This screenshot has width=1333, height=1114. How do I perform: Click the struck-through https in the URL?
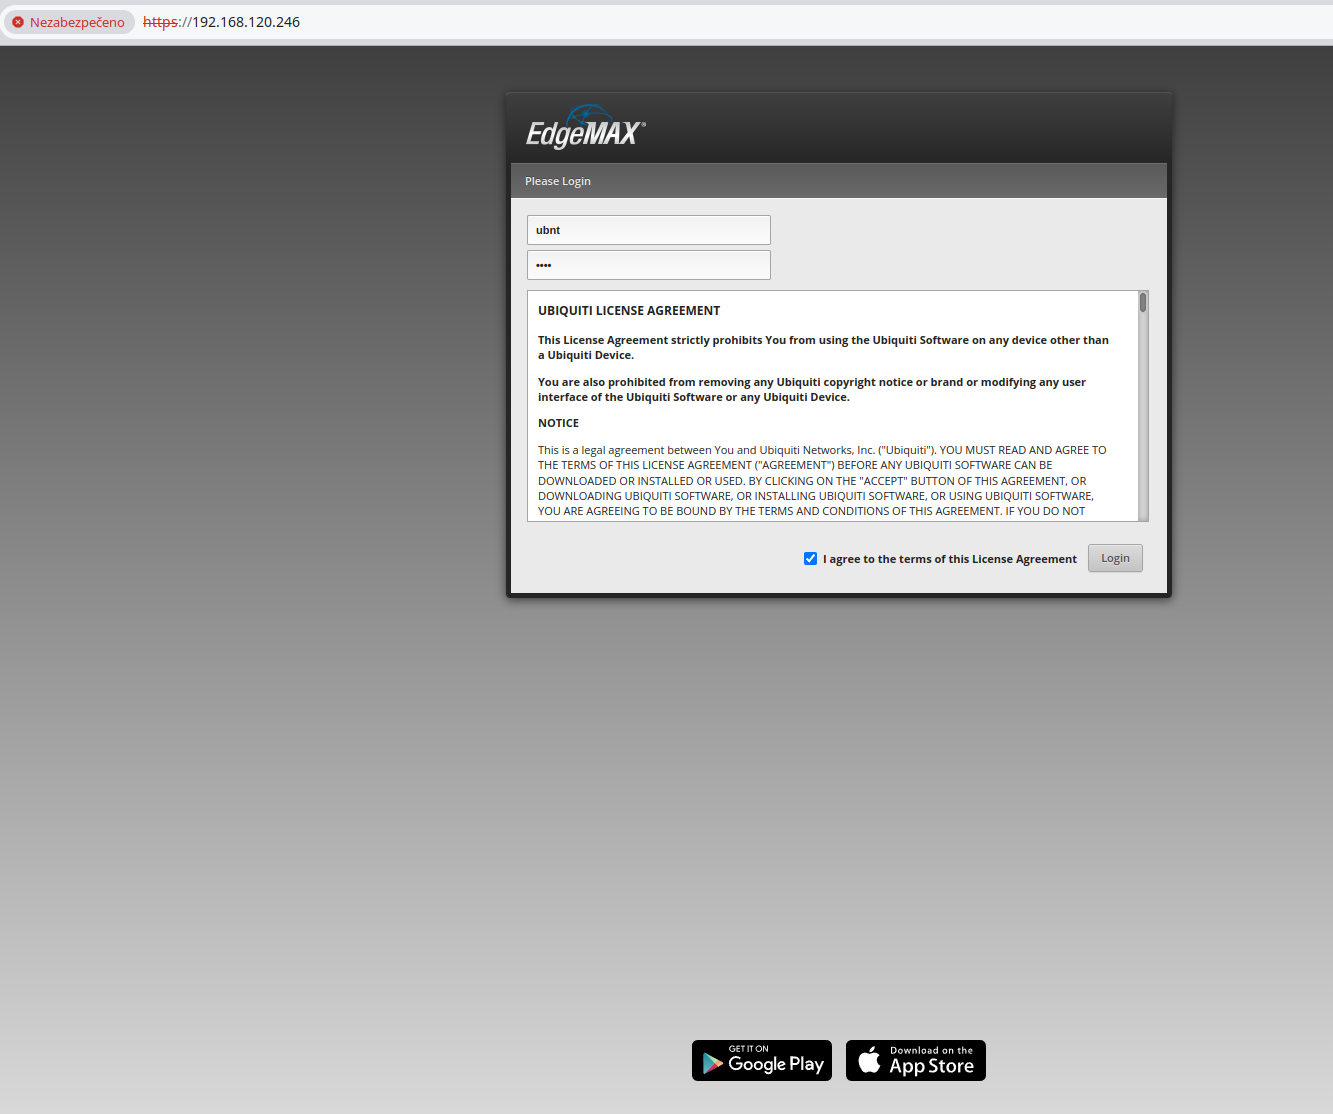160,22
